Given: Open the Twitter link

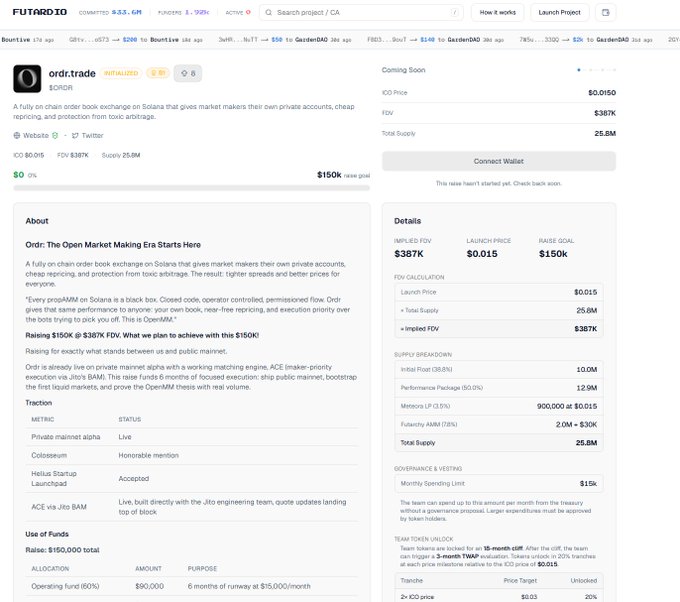Looking at the screenshot, I should (x=92, y=135).
